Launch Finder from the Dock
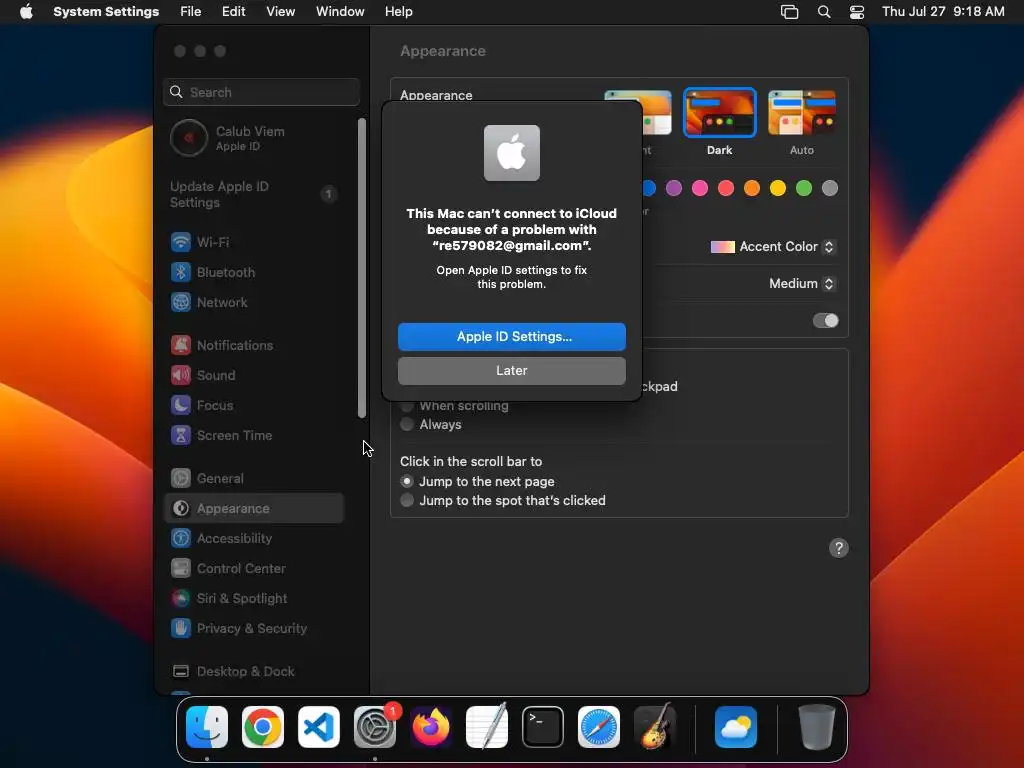This screenshot has height=768, width=1024. click(x=207, y=727)
